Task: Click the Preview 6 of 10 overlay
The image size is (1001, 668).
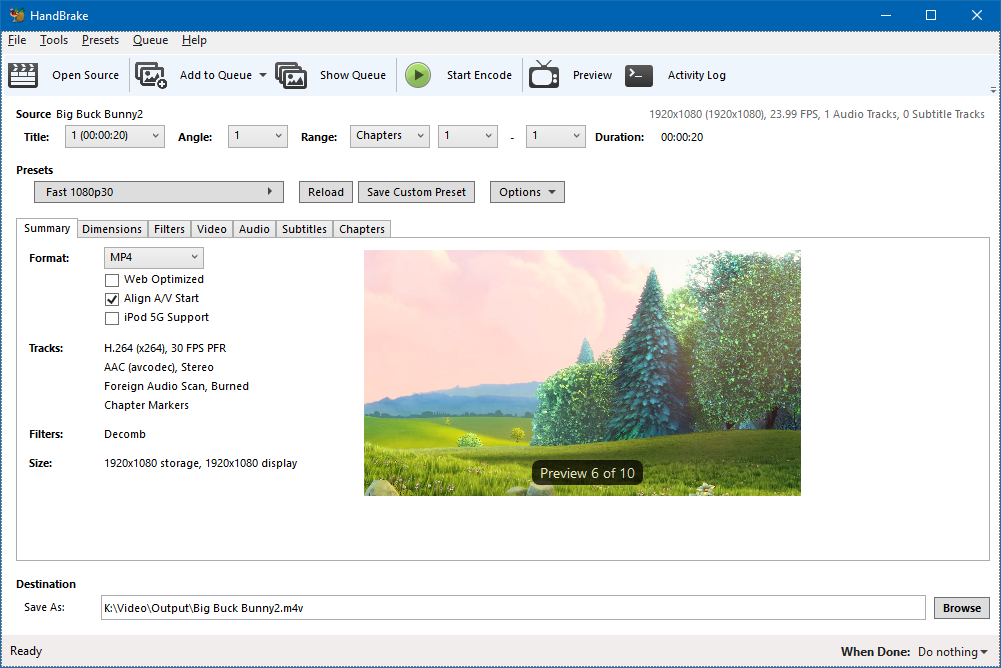Action: click(587, 473)
